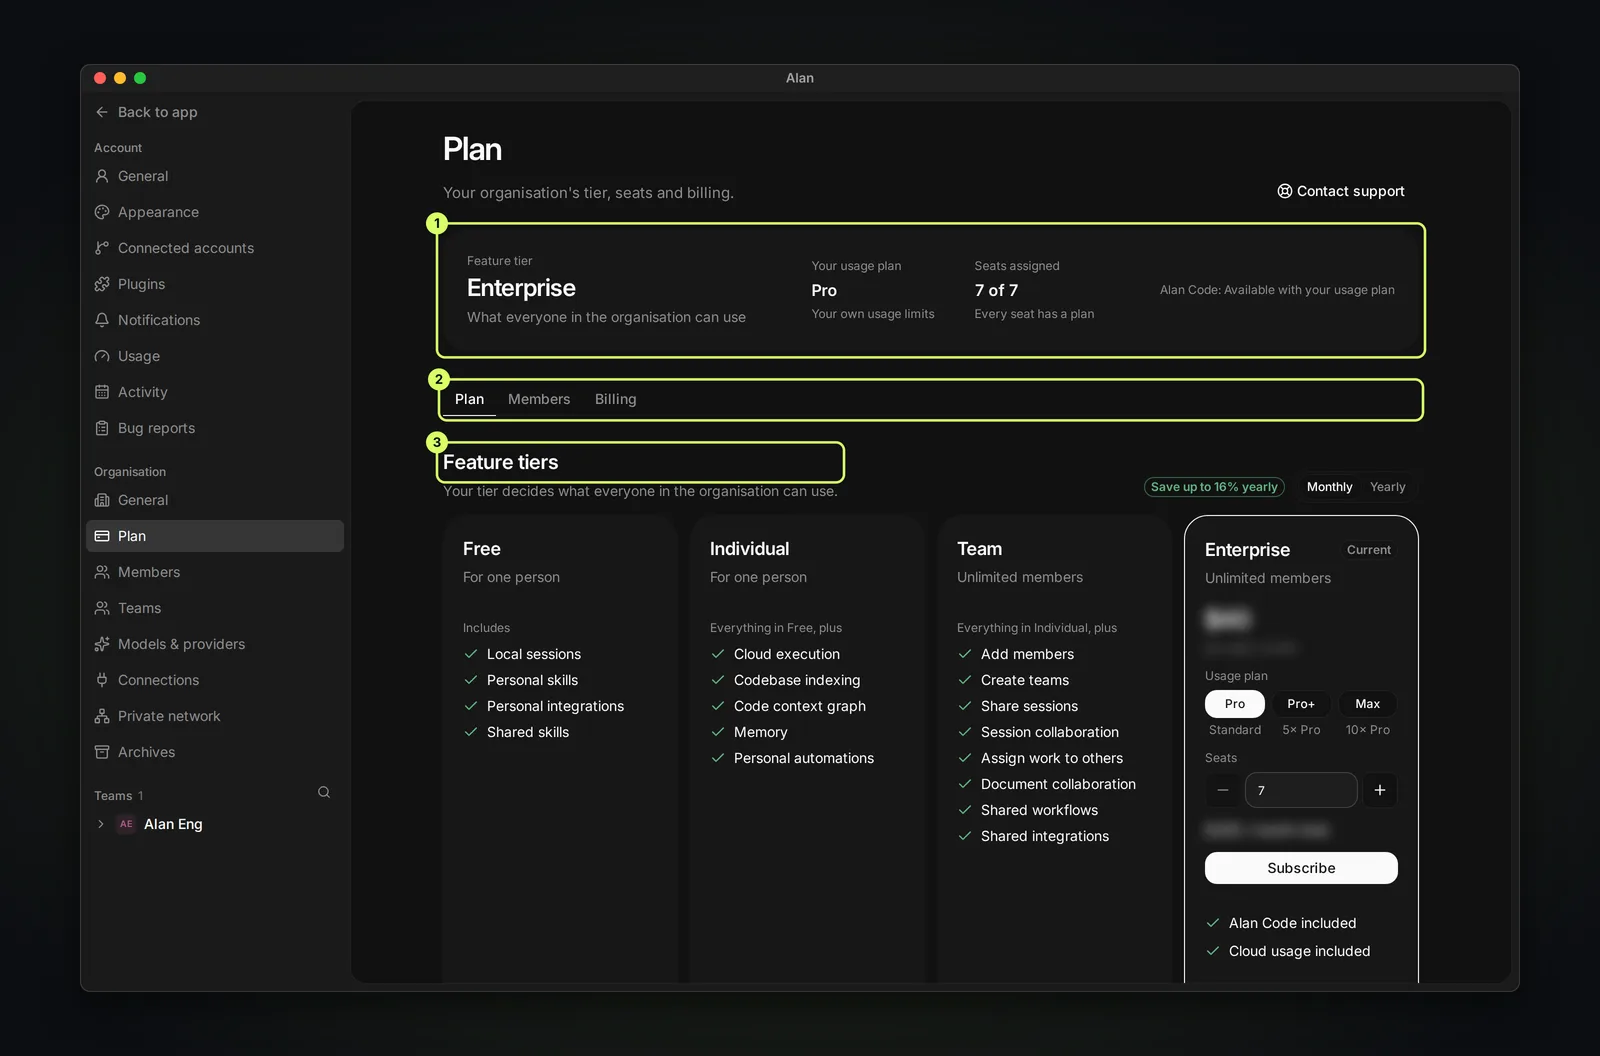Click the Cloud usage included row
This screenshot has height=1056, width=1600.
pos(1288,951)
